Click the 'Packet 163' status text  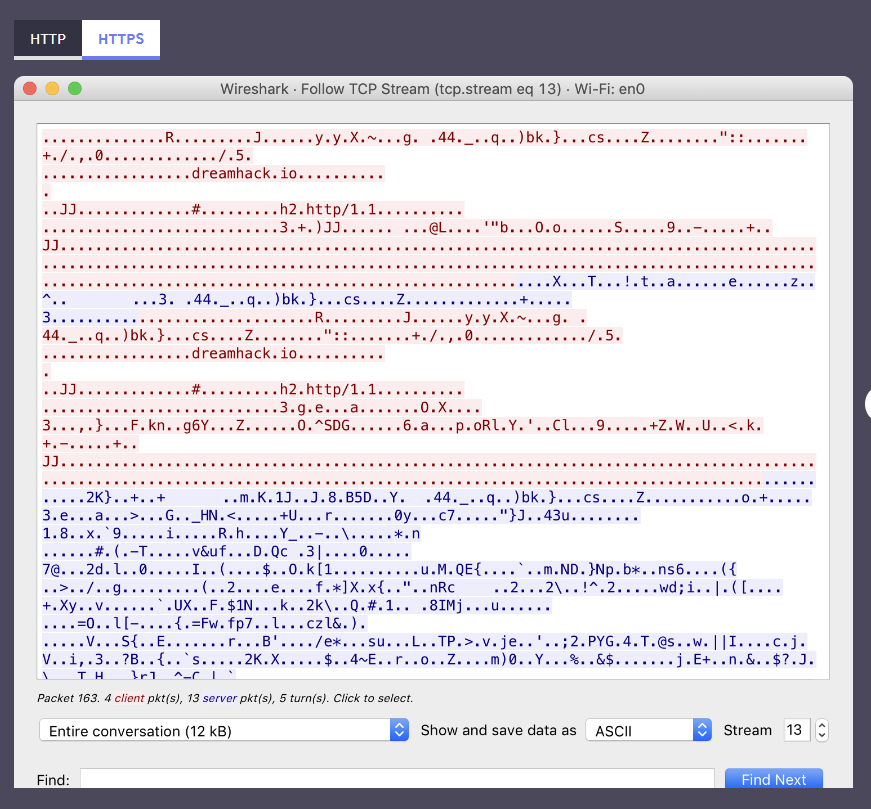click(x=68, y=698)
